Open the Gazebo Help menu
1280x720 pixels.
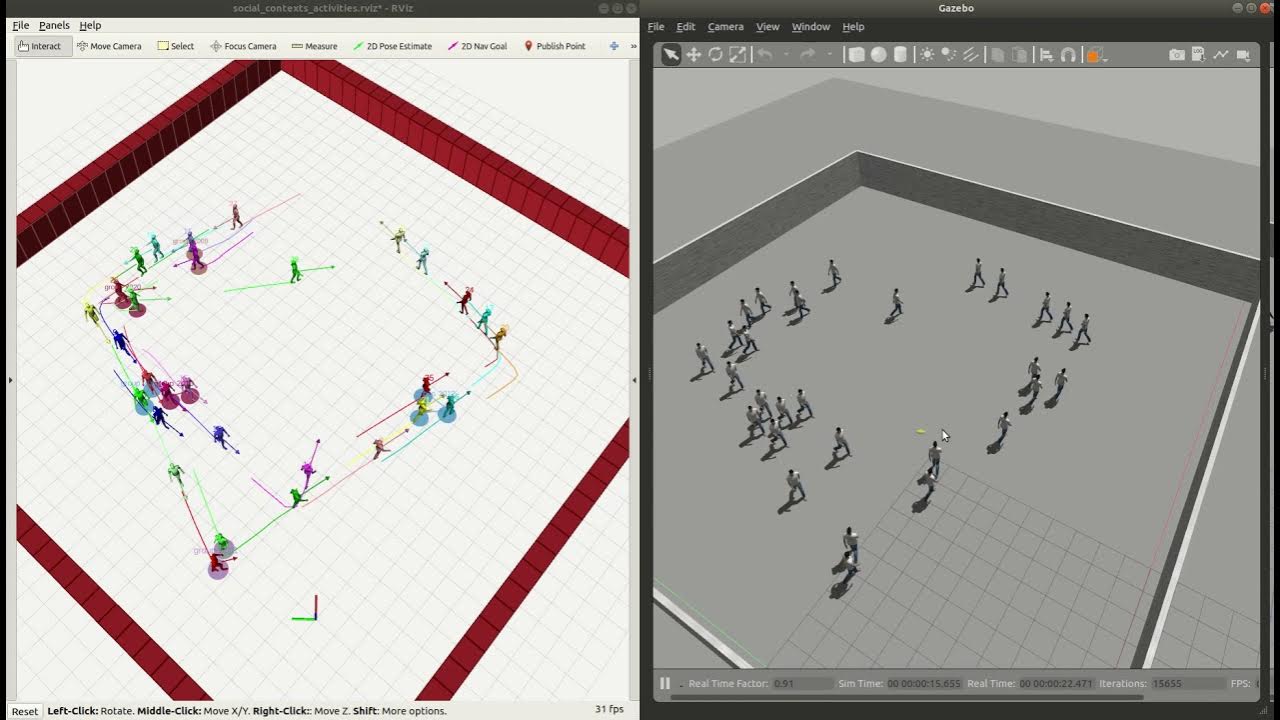click(x=853, y=27)
